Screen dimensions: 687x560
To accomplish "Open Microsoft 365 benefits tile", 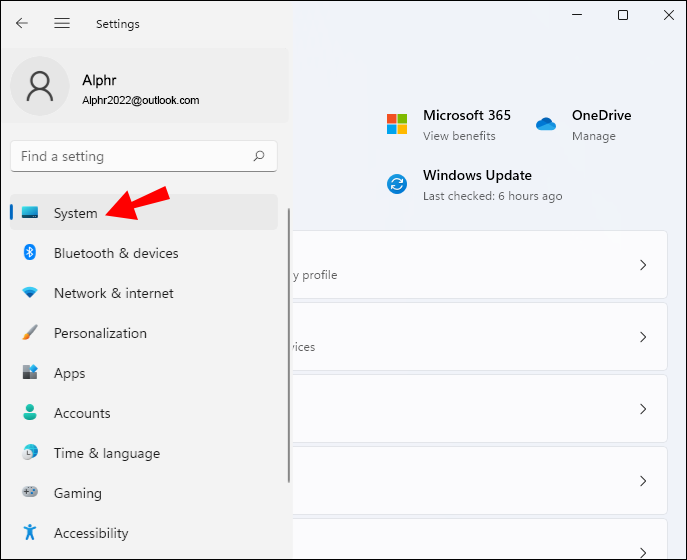I will pos(450,124).
